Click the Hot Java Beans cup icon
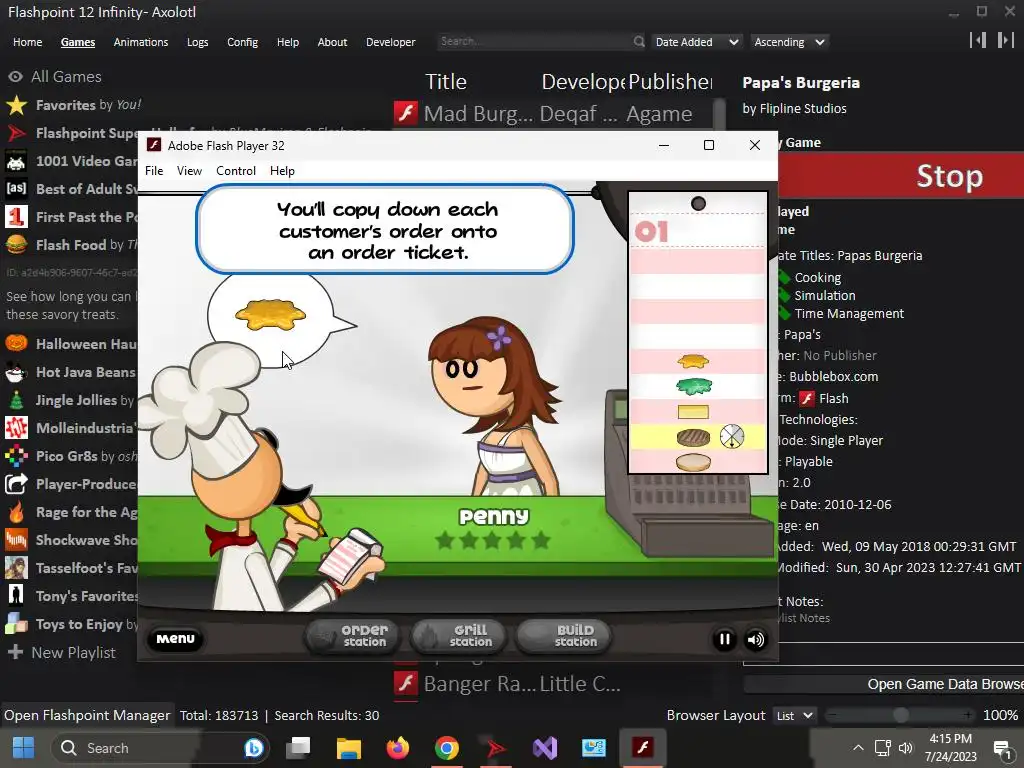Image resolution: width=1024 pixels, height=768 pixels. click(x=16, y=372)
